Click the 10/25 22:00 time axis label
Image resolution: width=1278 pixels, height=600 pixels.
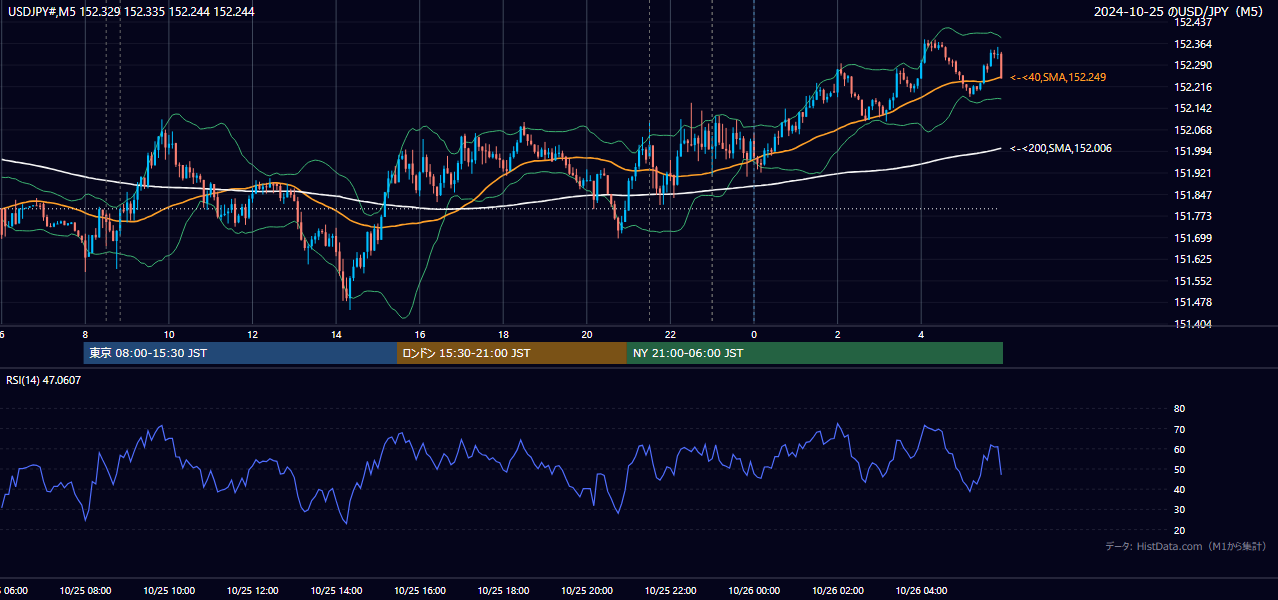pos(670,591)
